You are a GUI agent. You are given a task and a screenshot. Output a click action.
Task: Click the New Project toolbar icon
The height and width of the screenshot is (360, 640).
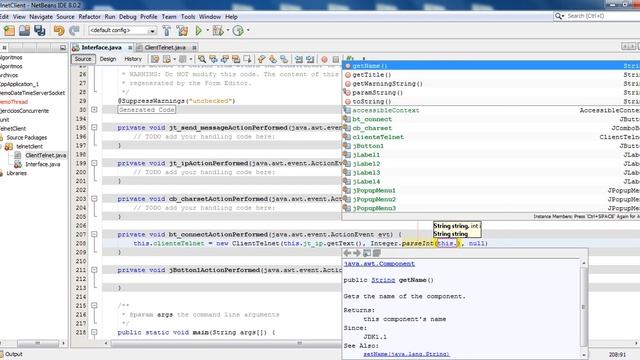[x=9, y=31]
